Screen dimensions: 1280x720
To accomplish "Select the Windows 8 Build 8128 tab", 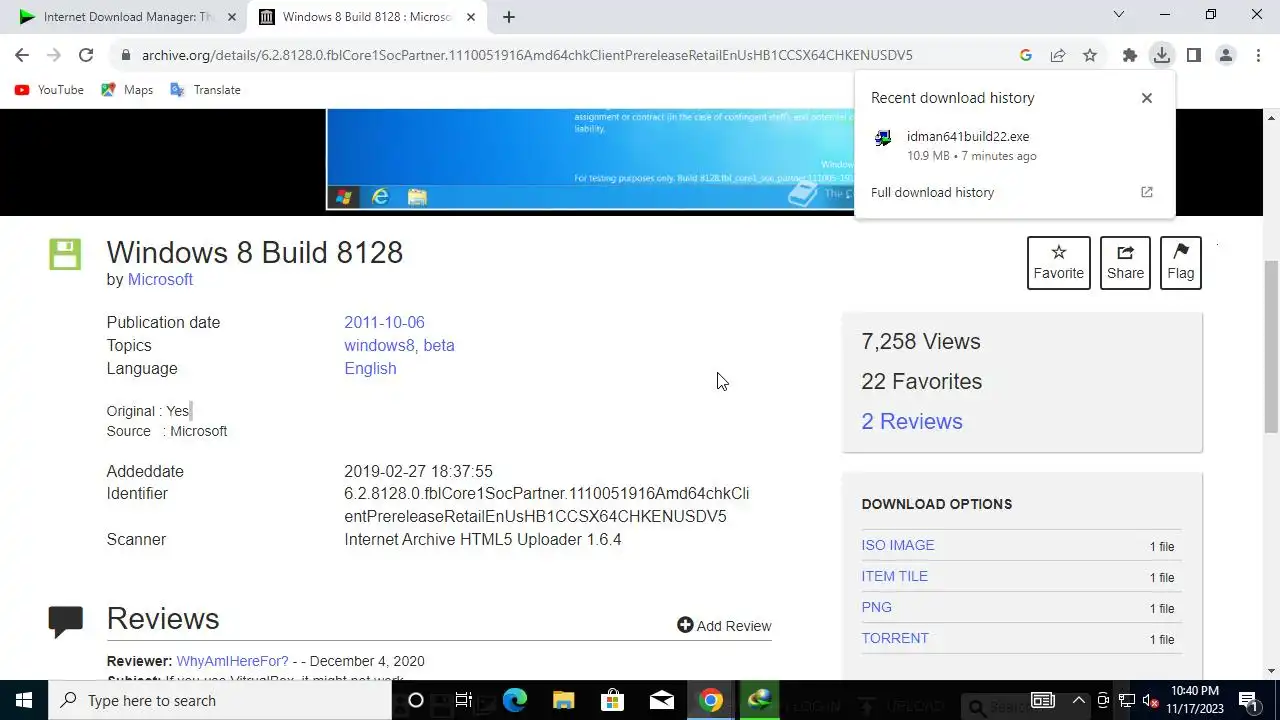I will (365, 17).
